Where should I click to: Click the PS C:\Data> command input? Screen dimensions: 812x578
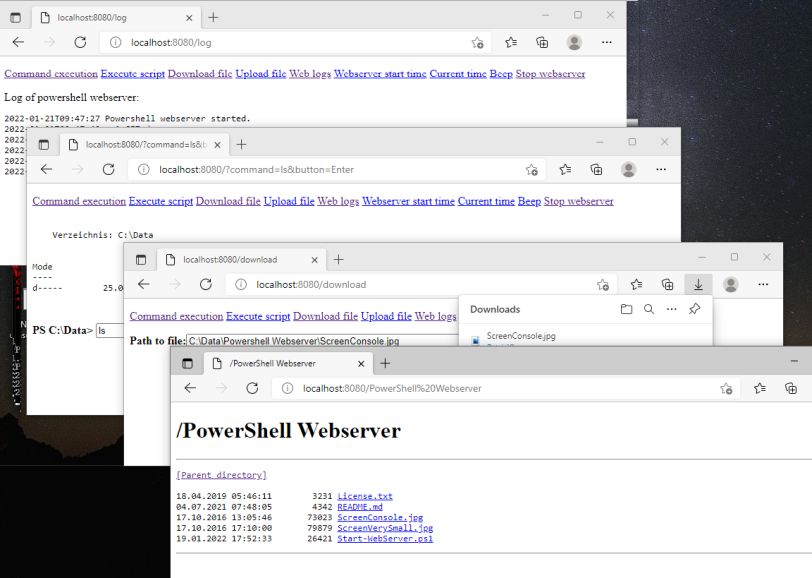click(110, 330)
